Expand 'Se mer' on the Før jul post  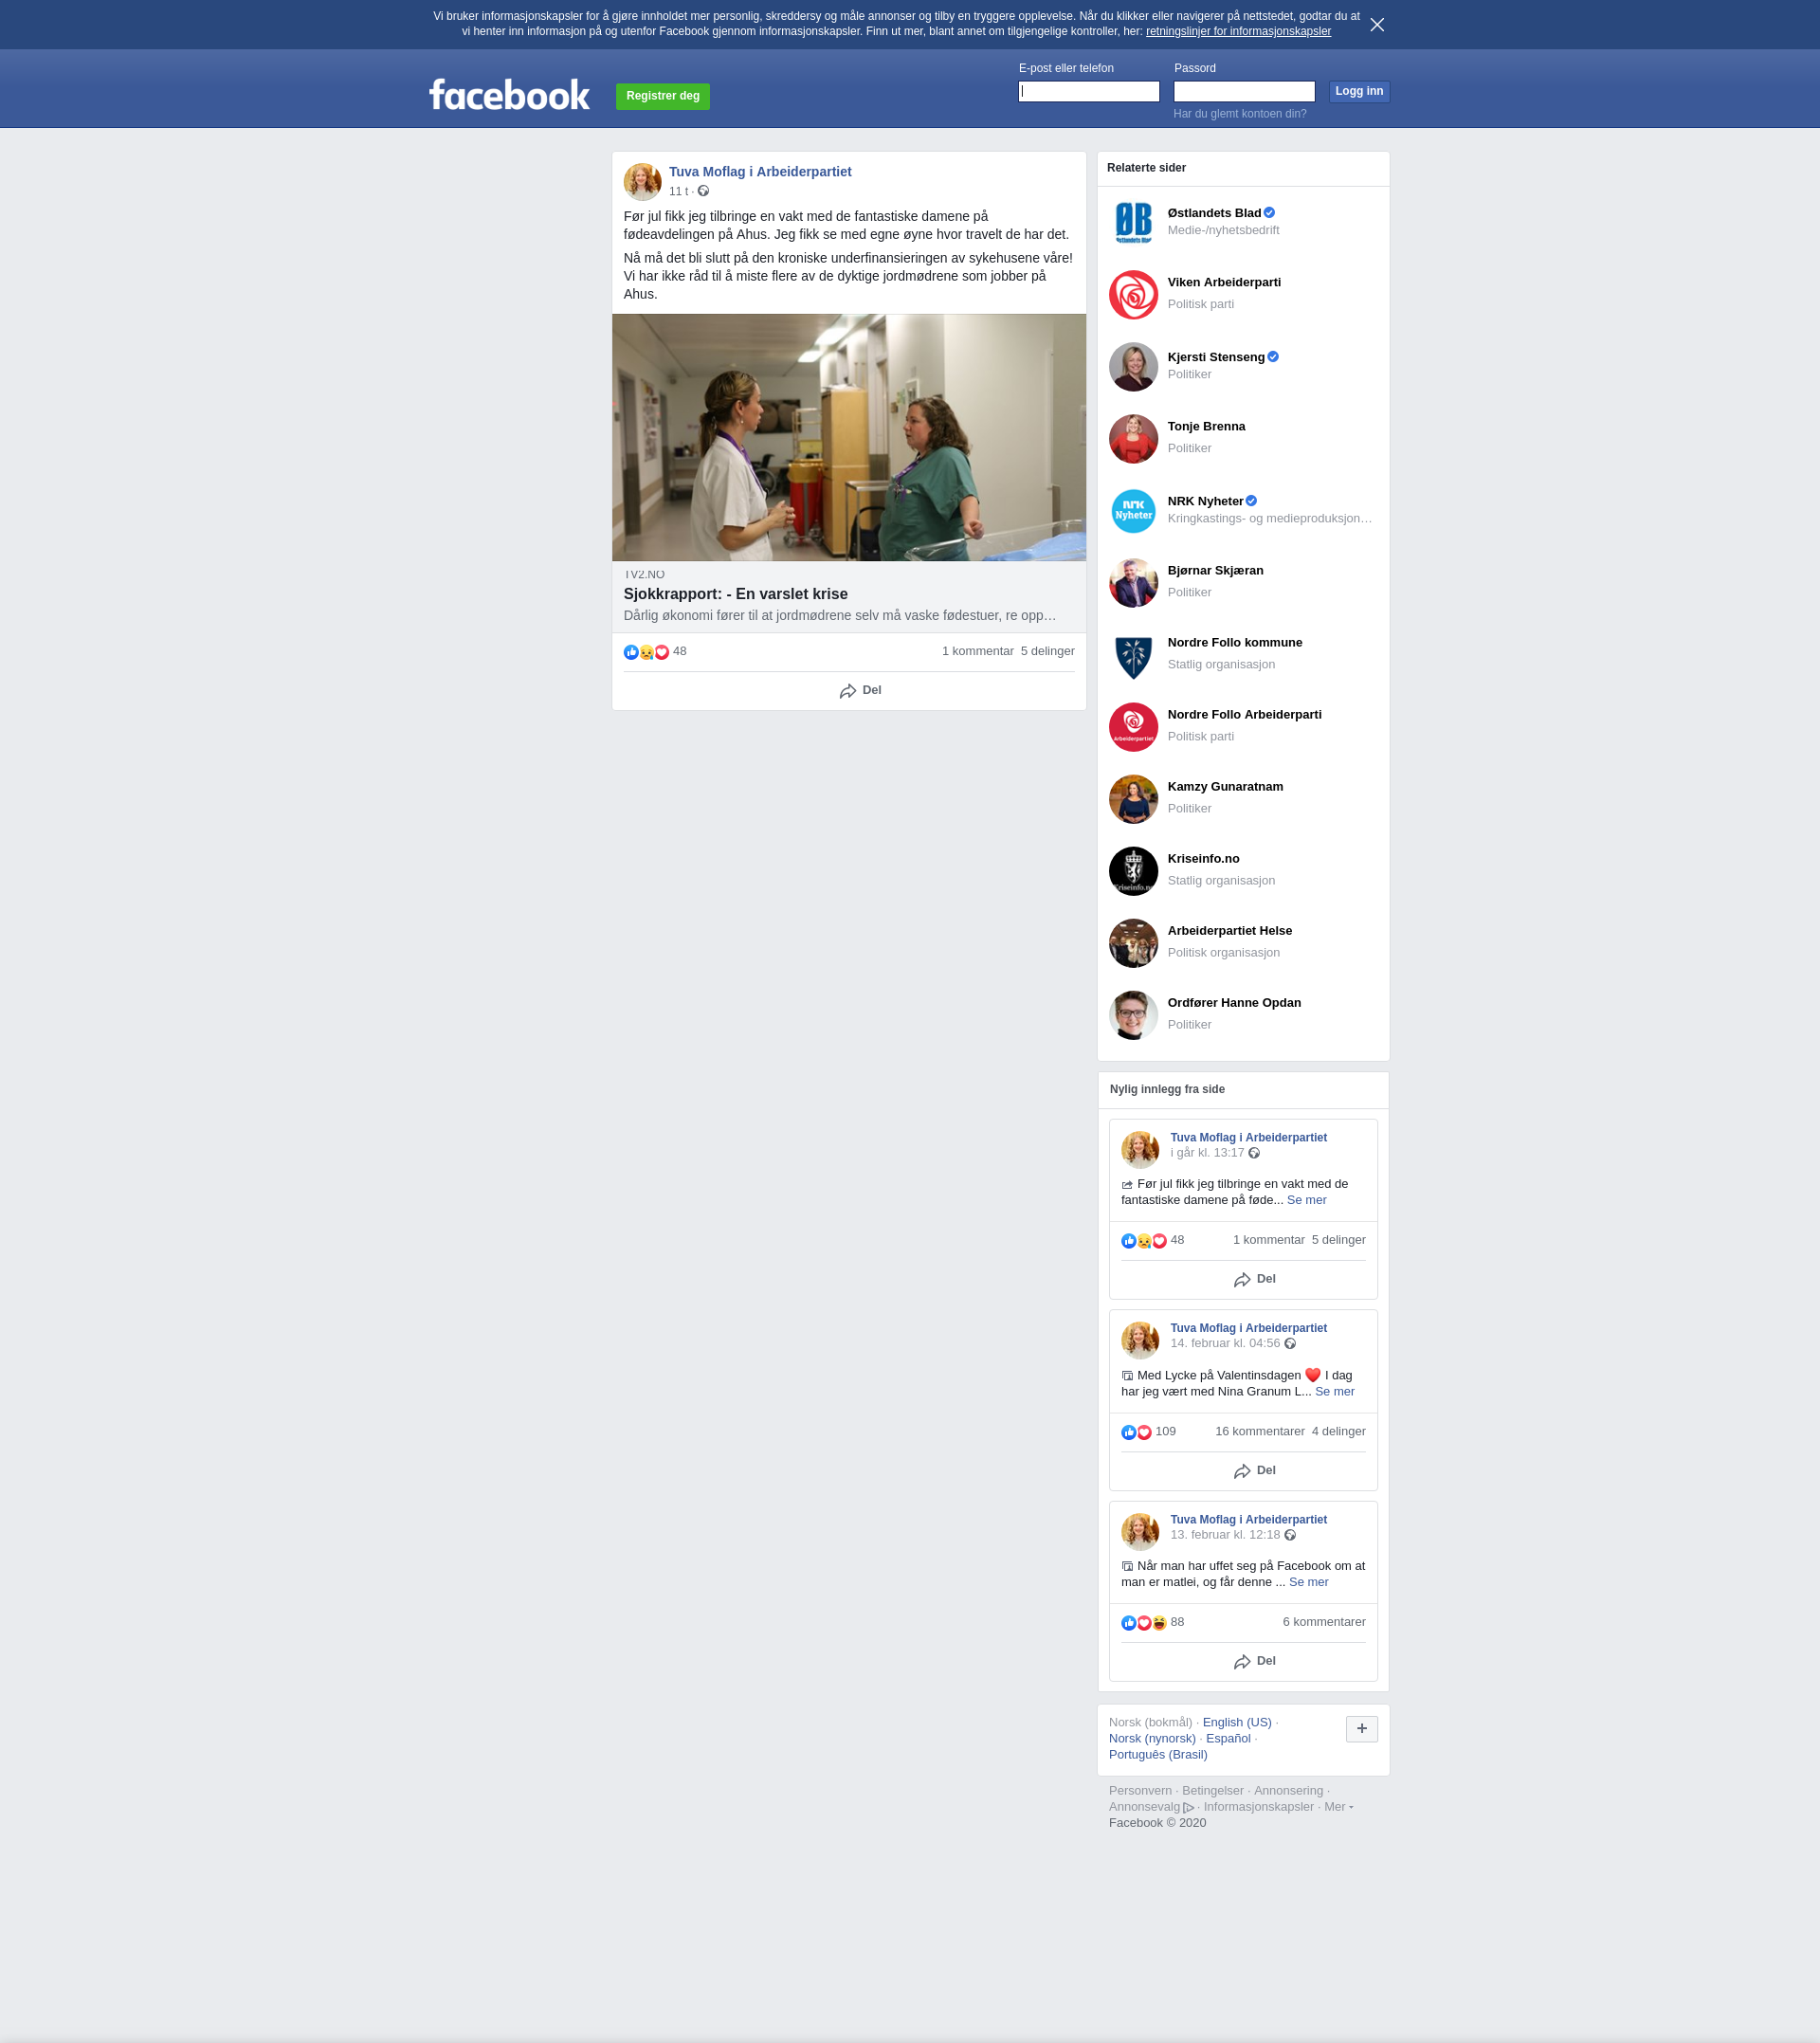1306,1200
